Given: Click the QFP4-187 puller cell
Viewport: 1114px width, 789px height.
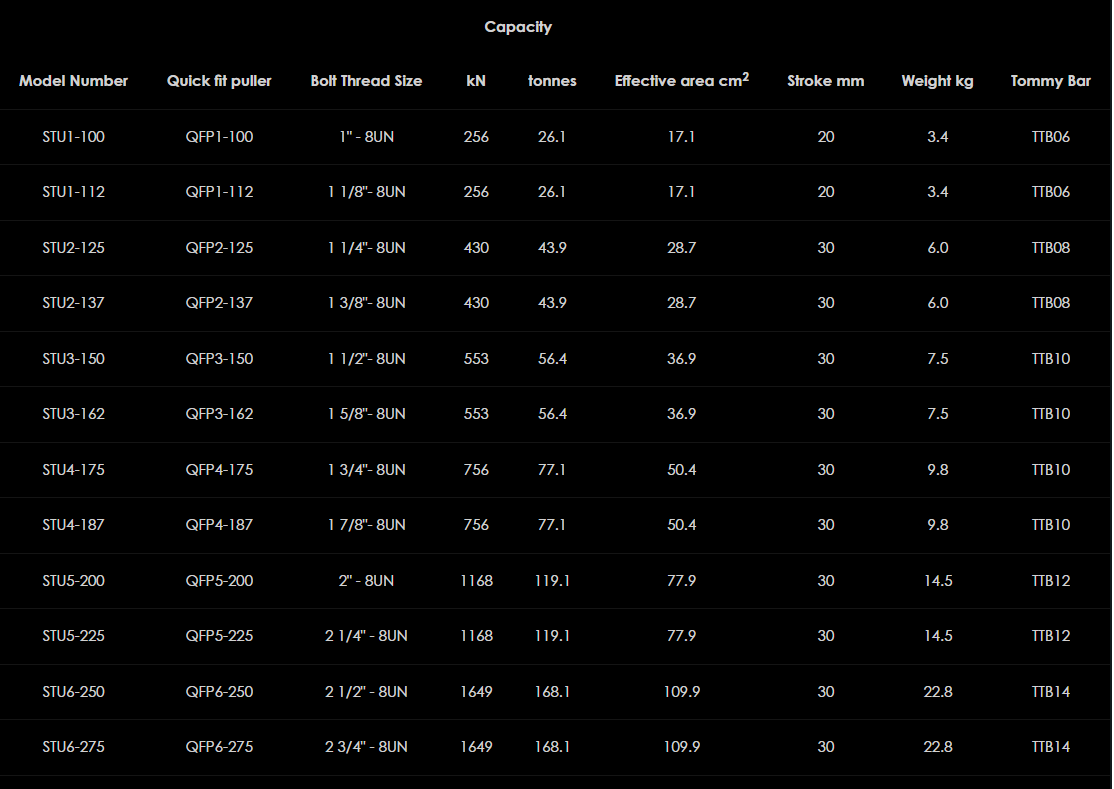Looking at the screenshot, I should point(219,525).
